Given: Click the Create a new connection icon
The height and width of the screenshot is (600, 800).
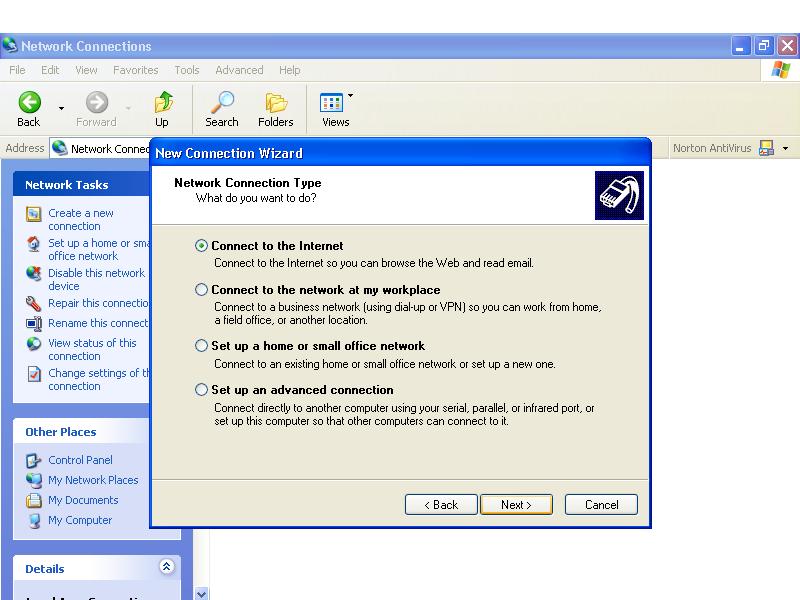Looking at the screenshot, I should (x=34, y=214).
